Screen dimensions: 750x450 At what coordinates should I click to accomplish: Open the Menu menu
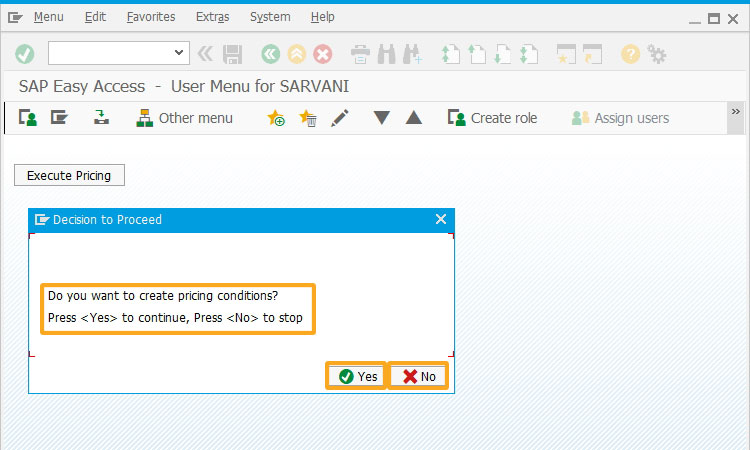pyautogui.click(x=48, y=17)
